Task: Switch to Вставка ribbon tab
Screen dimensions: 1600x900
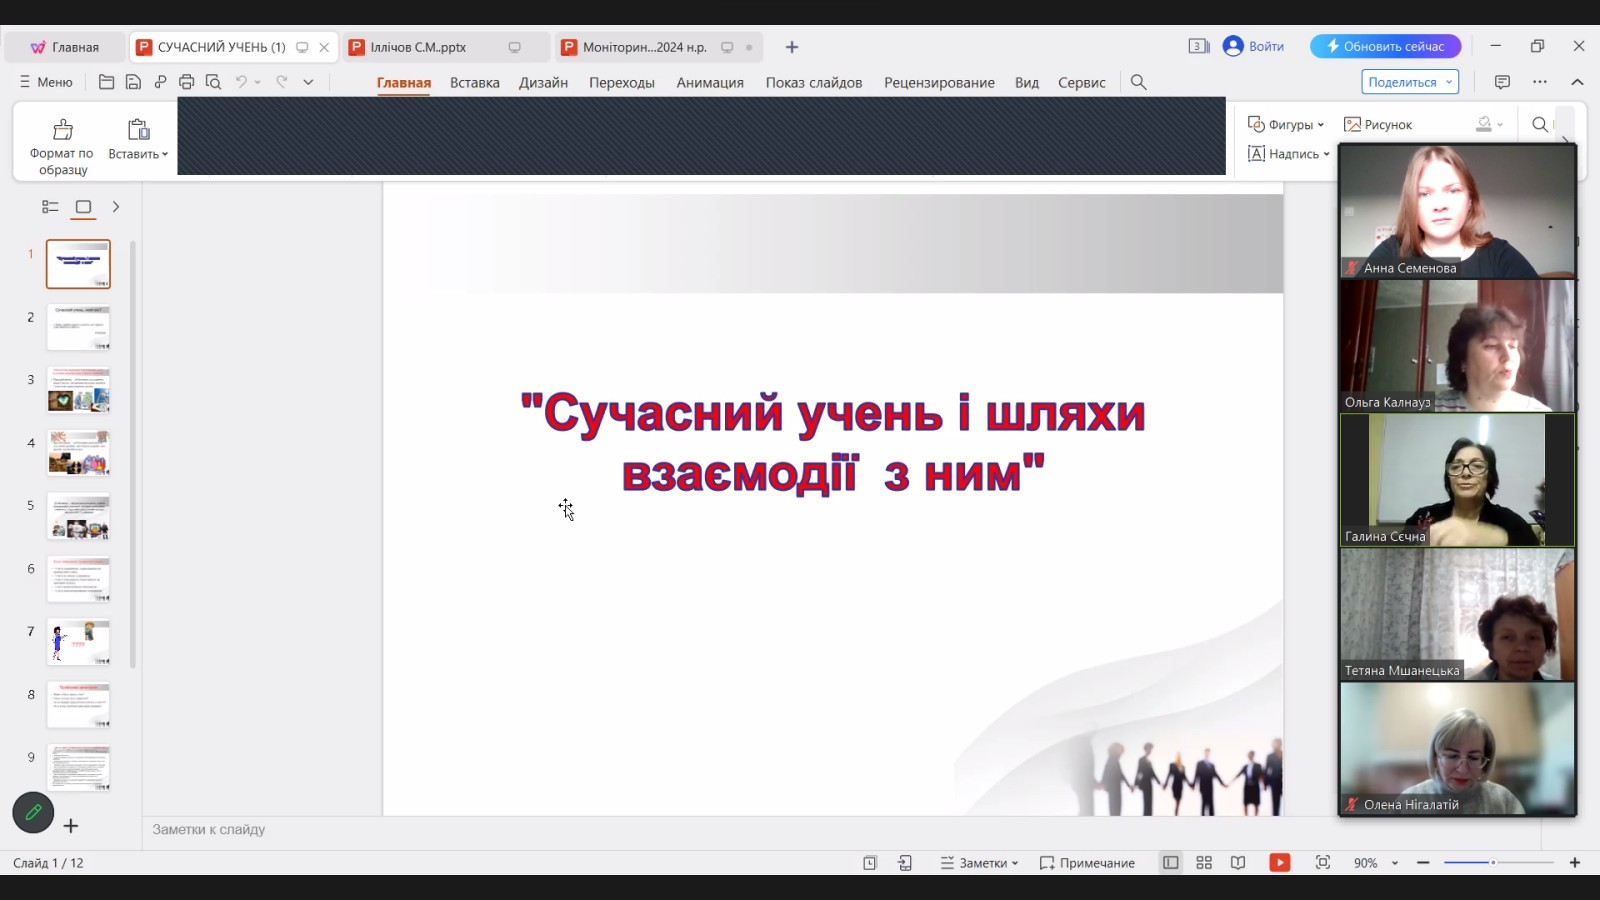Action: [x=474, y=82]
